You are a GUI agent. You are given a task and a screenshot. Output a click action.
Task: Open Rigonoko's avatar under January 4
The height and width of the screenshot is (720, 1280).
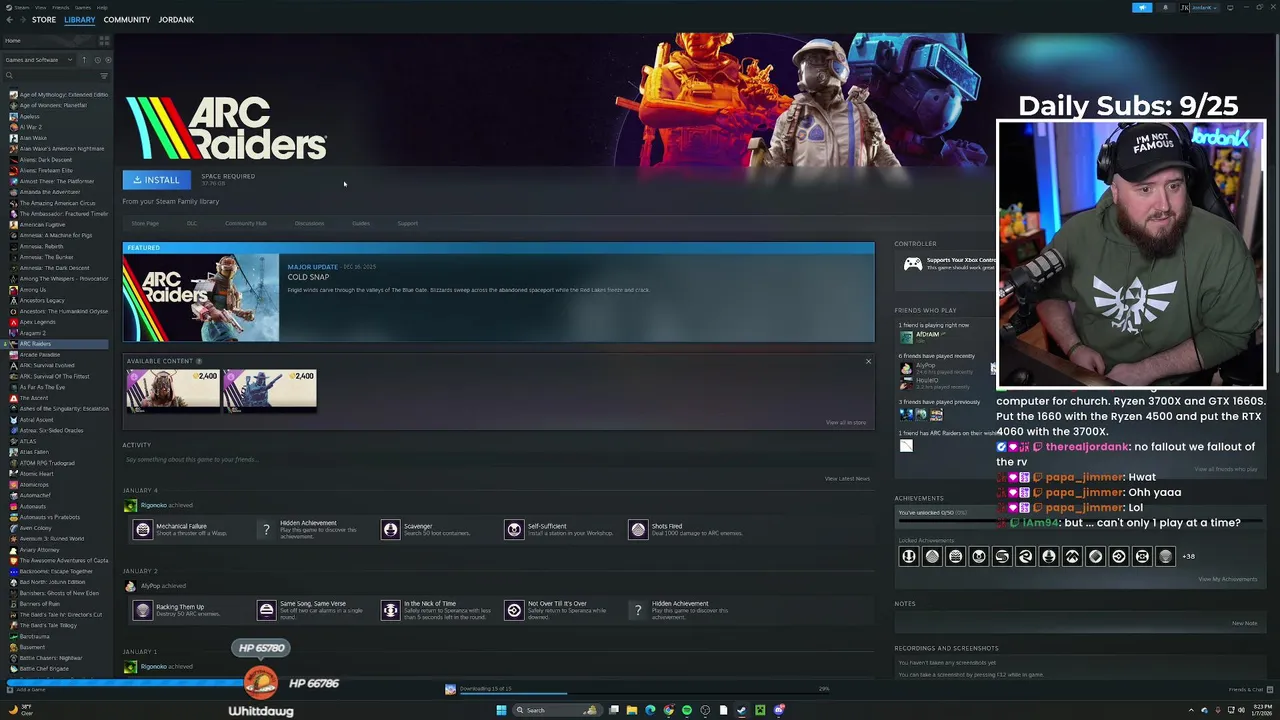pyautogui.click(x=130, y=505)
